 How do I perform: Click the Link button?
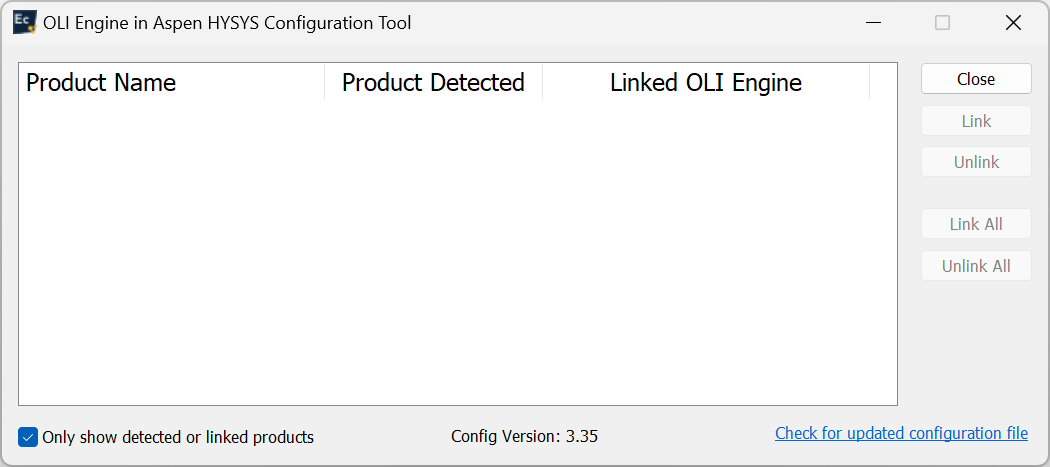pyautogui.click(x=975, y=121)
